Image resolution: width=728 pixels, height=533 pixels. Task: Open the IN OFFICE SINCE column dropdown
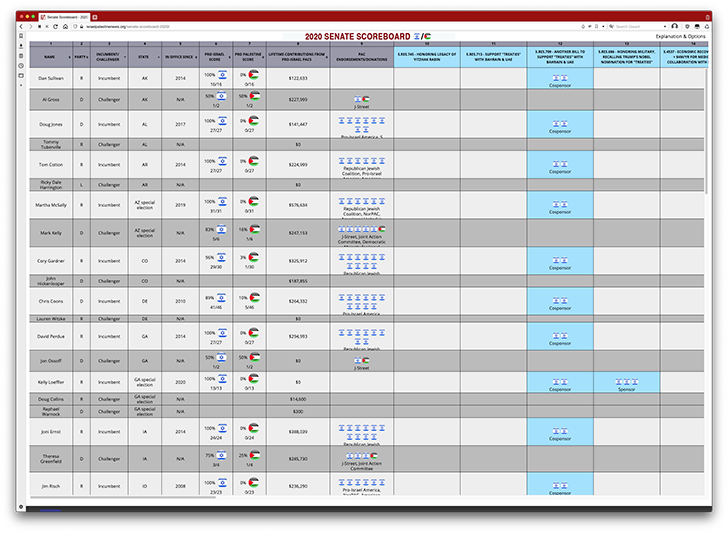pyautogui.click(x=194, y=59)
